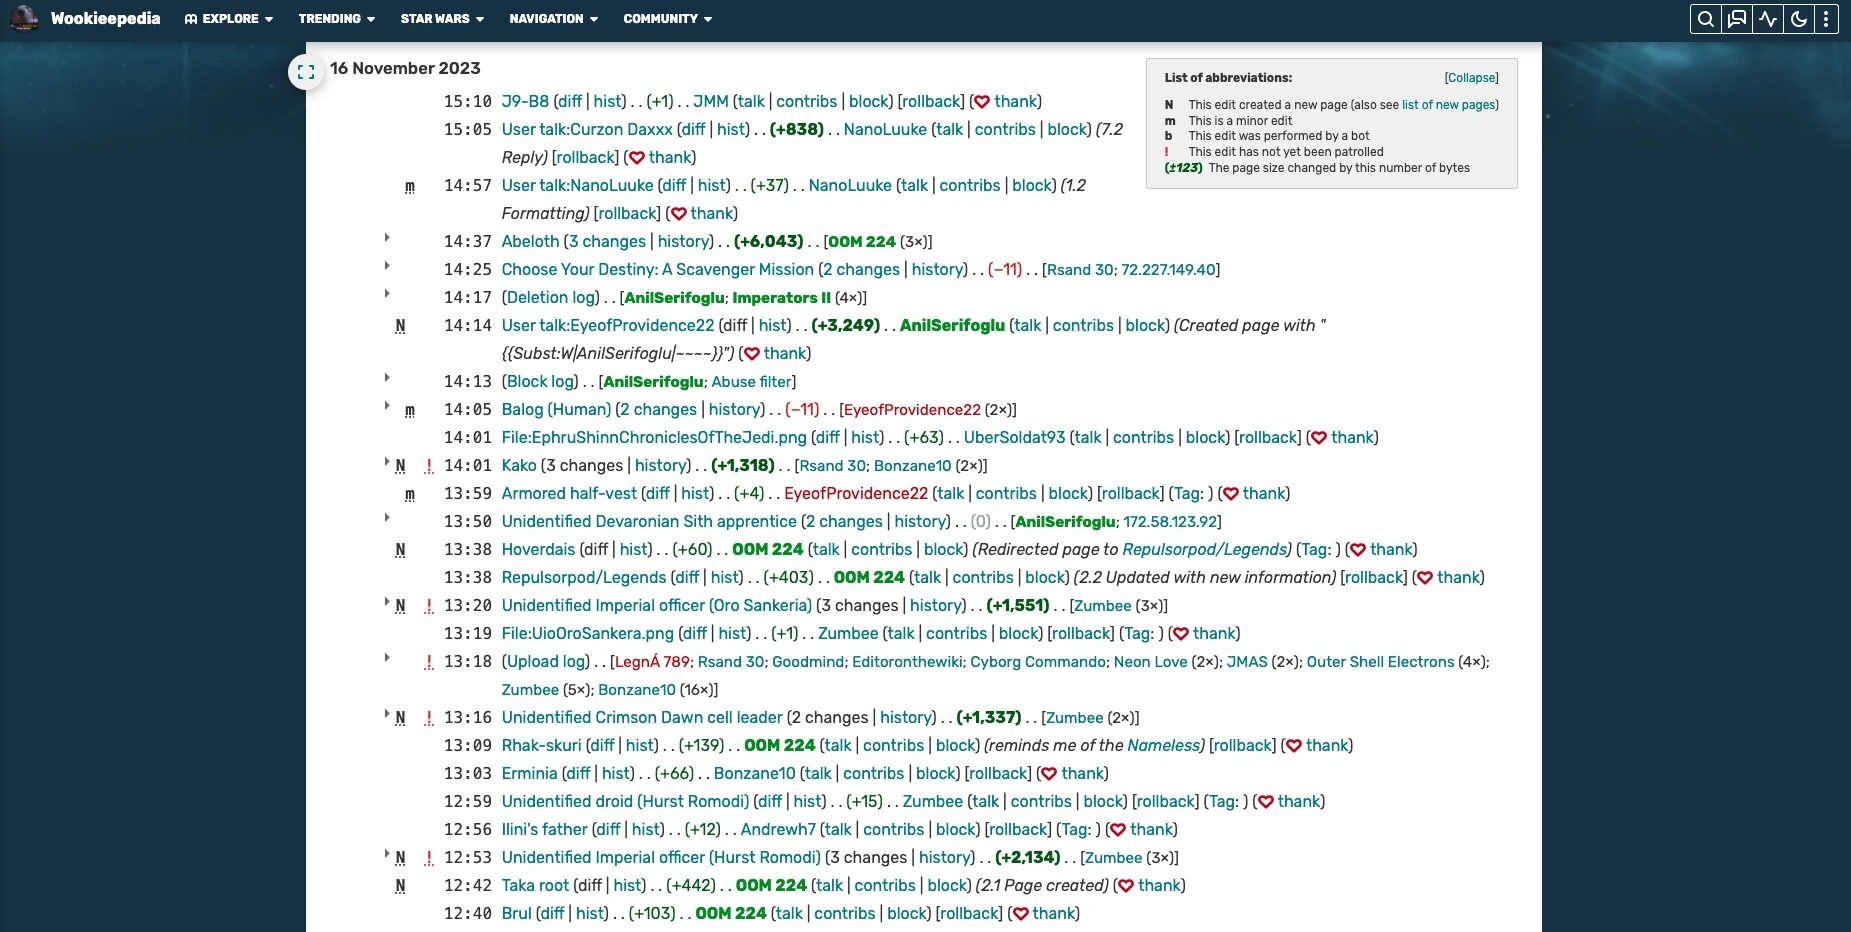Click the heart icon in the Rhak-skuri row

pos(1294,746)
